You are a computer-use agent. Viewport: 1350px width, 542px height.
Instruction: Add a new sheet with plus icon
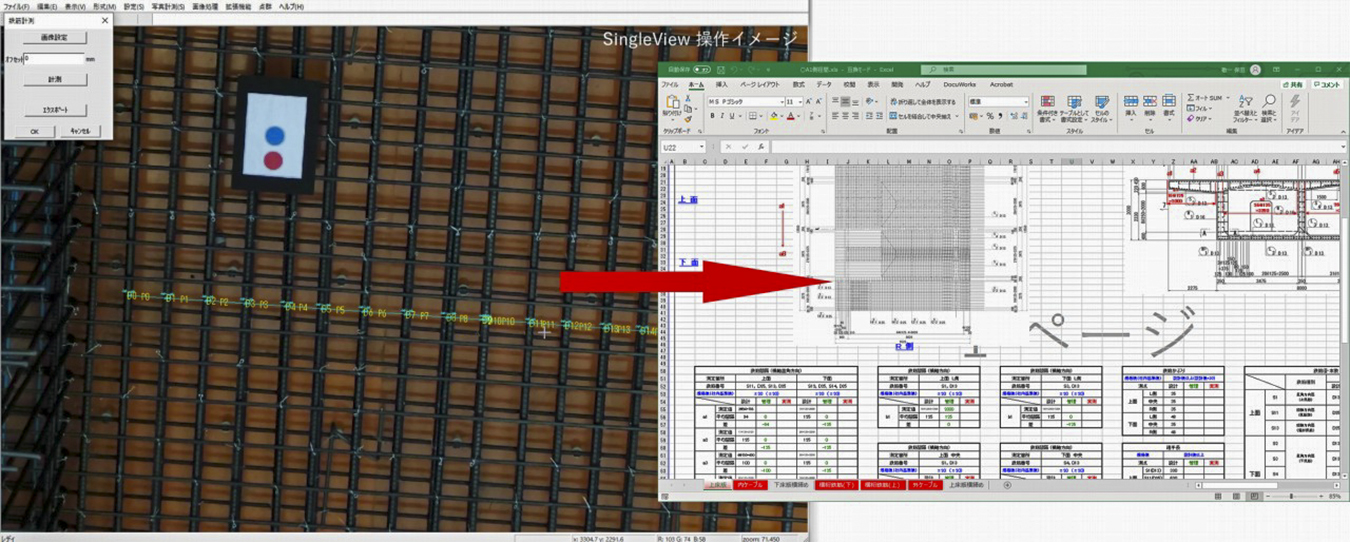point(1007,485)
